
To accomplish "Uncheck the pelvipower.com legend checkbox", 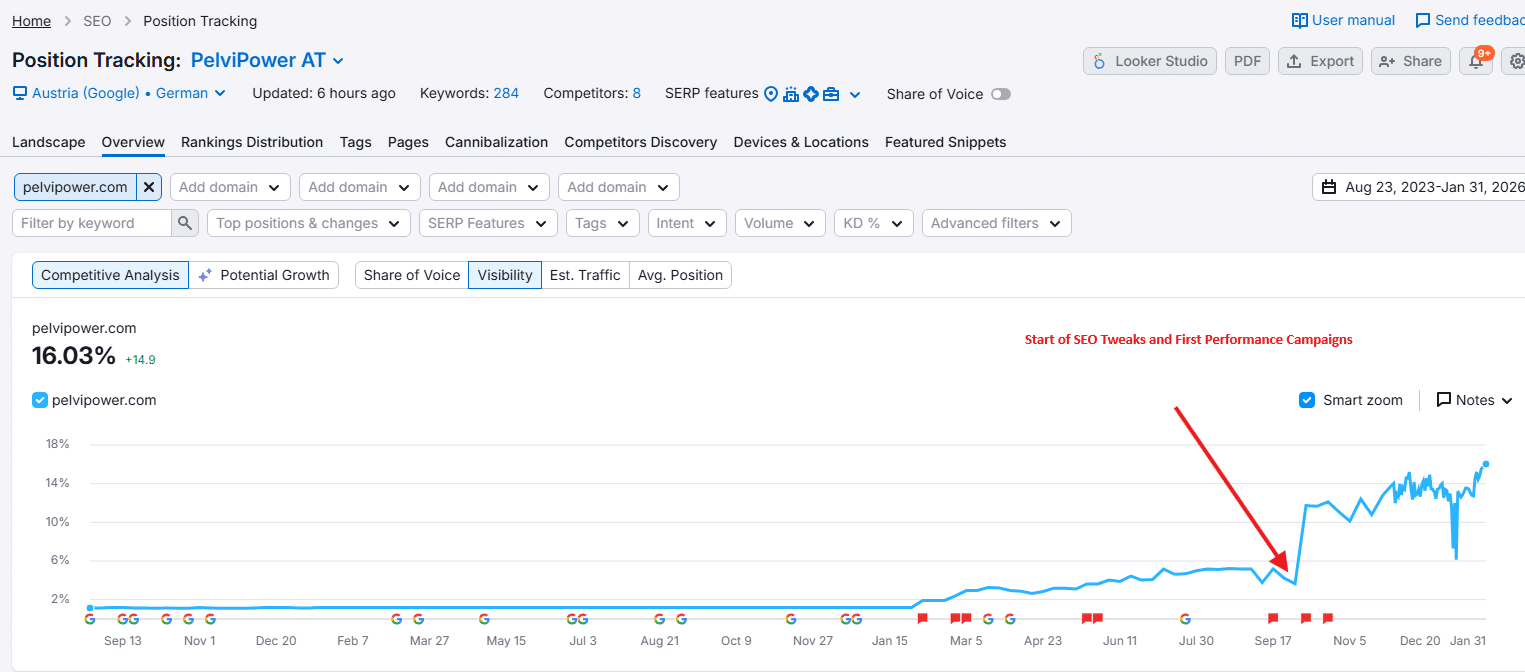I will (40, 400).
